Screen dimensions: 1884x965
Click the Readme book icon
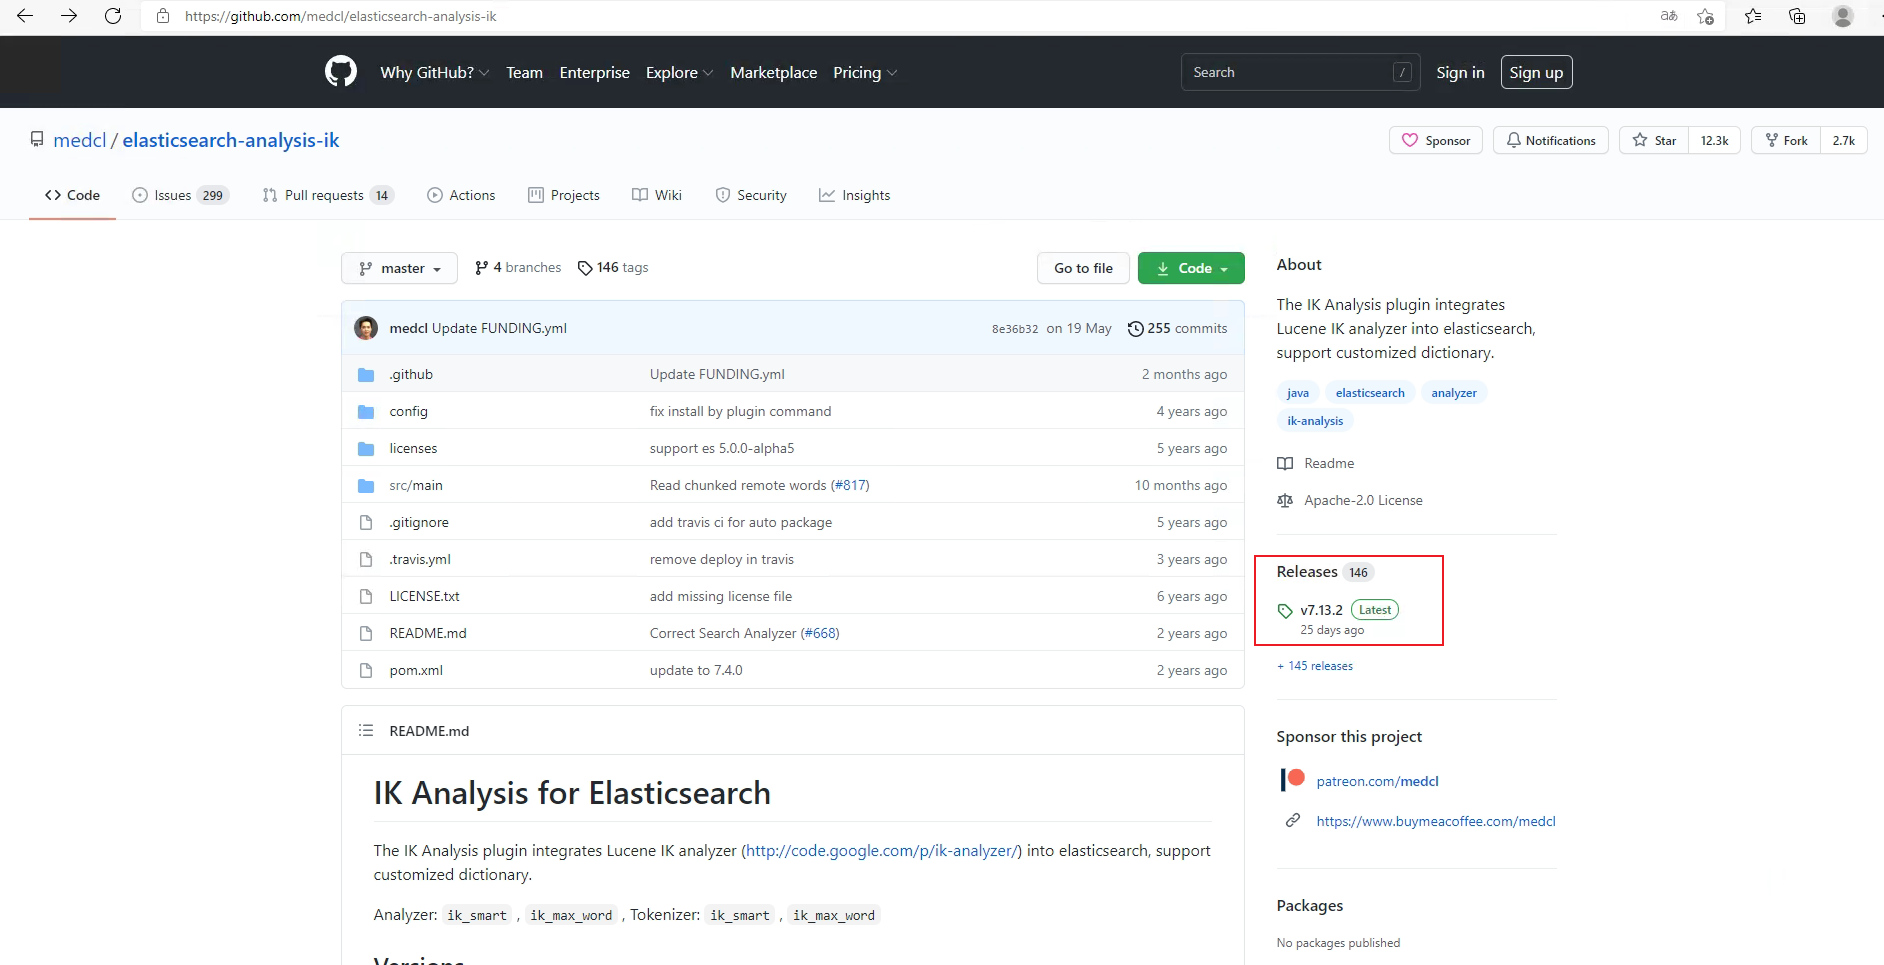click(1285, 463)
